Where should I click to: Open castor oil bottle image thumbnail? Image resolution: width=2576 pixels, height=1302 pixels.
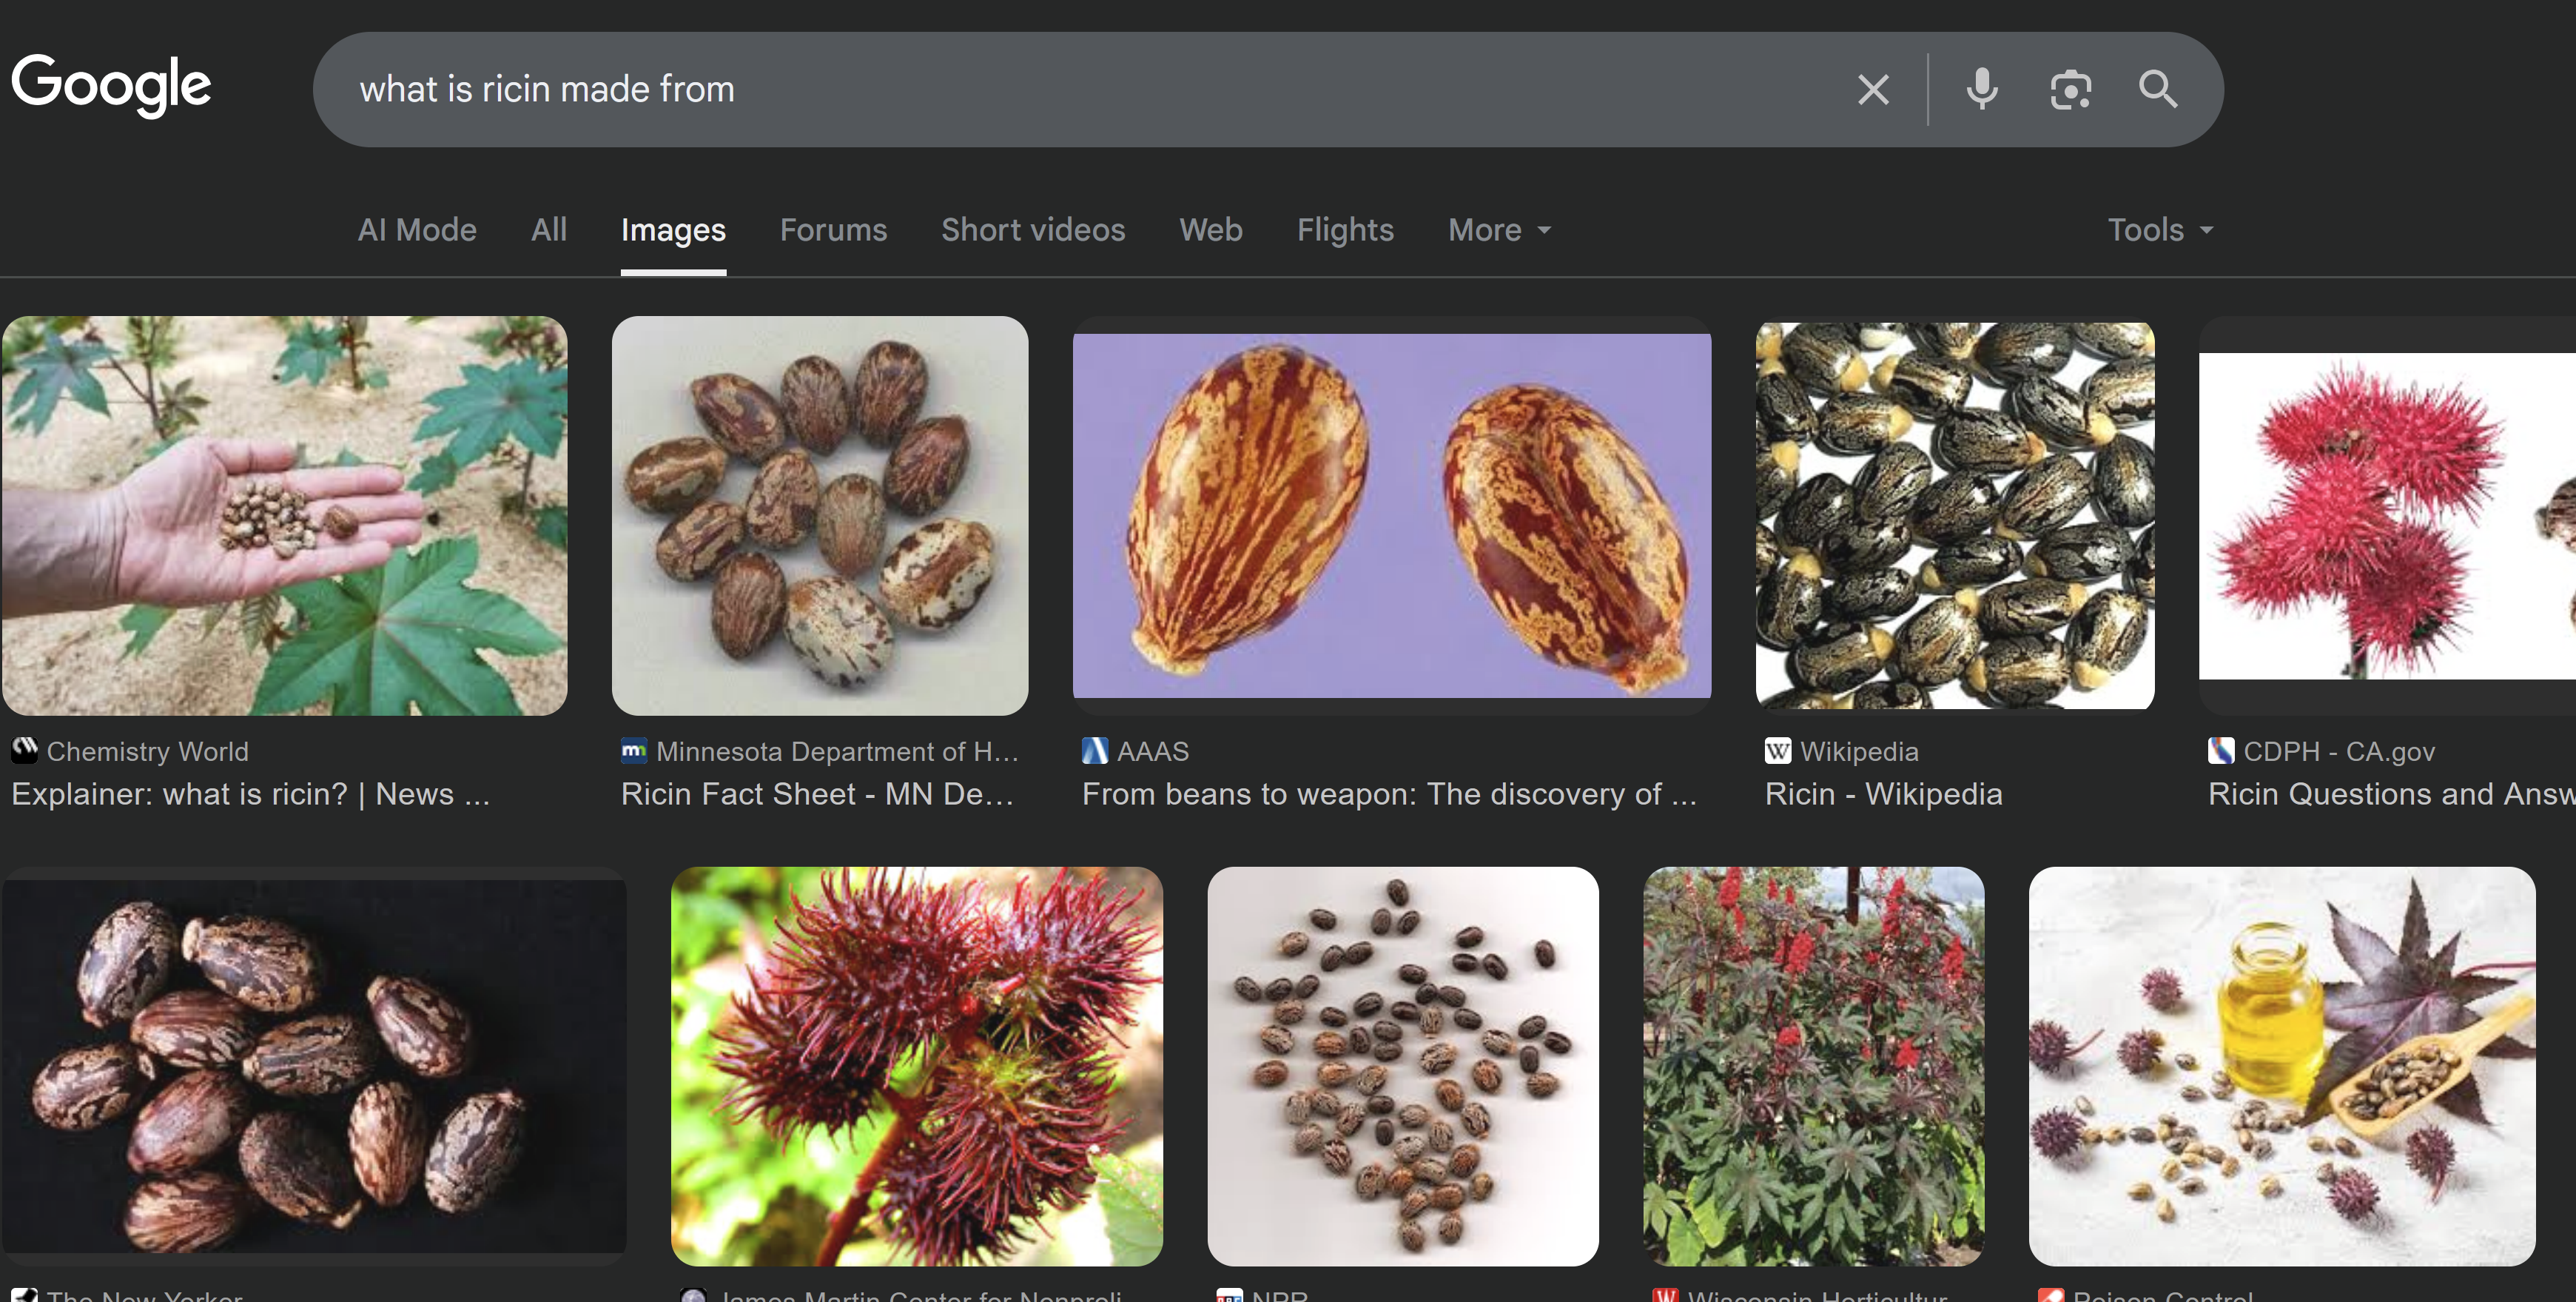2281,1066
